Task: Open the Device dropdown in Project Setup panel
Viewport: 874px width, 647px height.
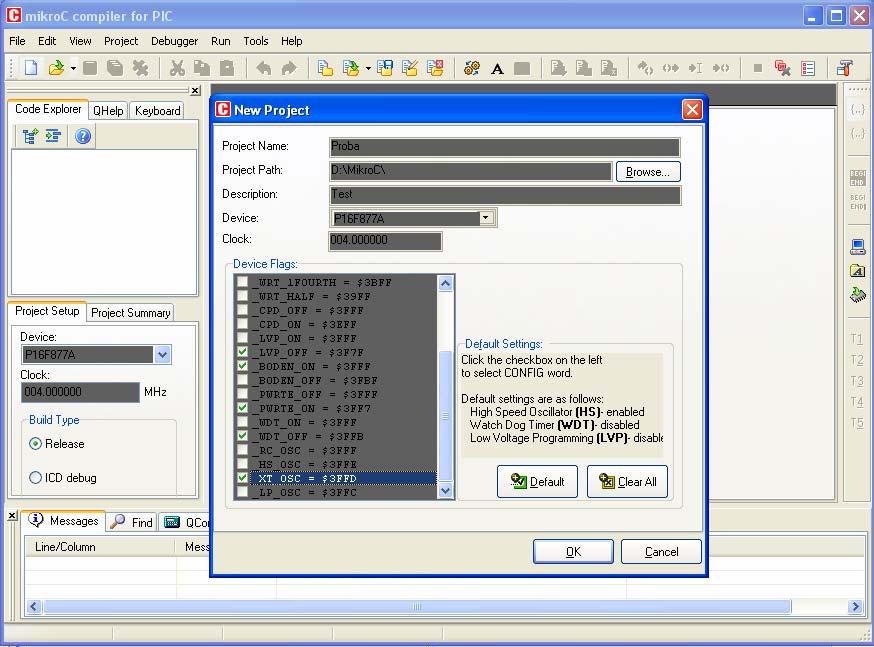Action: click(x=162, y=354)
